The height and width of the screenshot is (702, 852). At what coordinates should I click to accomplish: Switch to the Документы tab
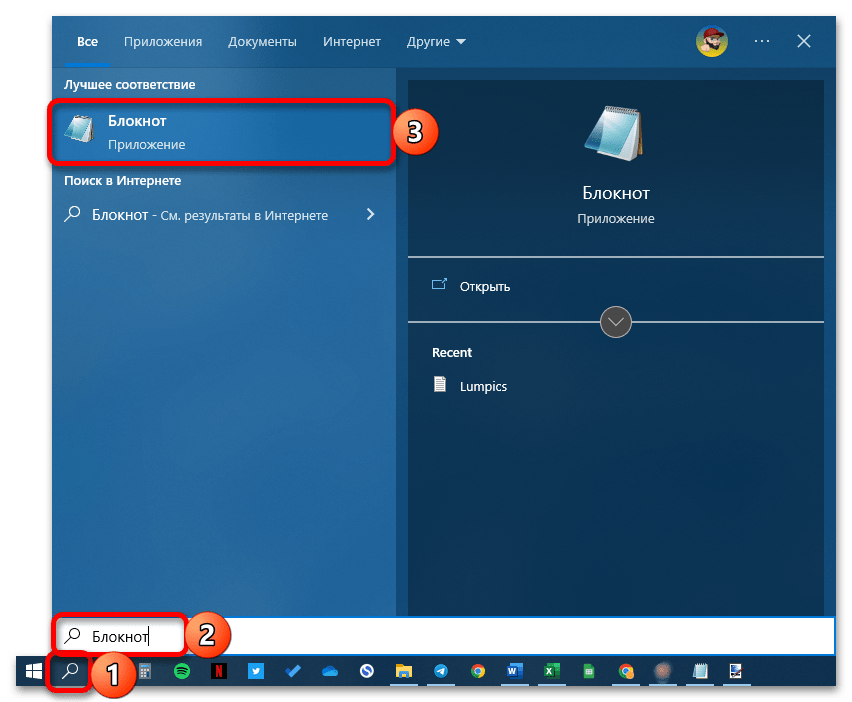coord(262,42)
